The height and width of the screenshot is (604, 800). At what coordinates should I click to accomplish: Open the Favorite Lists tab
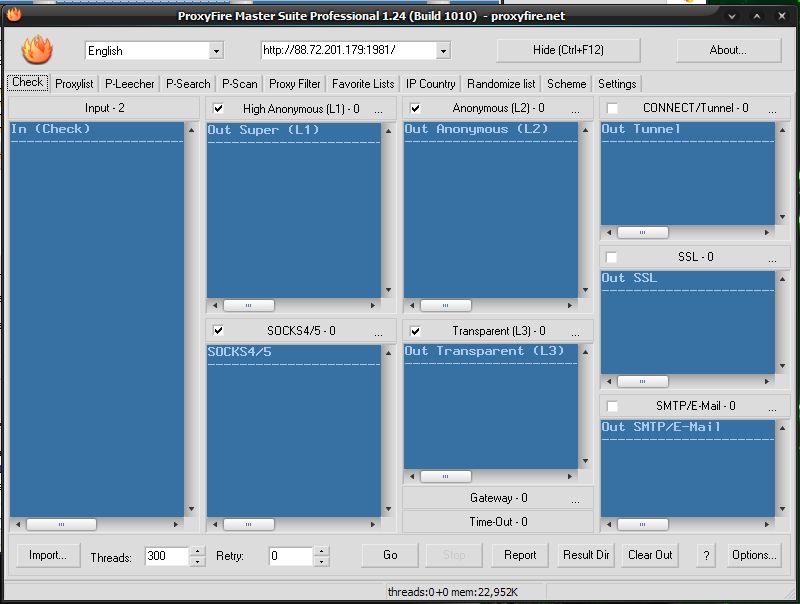pyautogui.click(x=363, y=84)
